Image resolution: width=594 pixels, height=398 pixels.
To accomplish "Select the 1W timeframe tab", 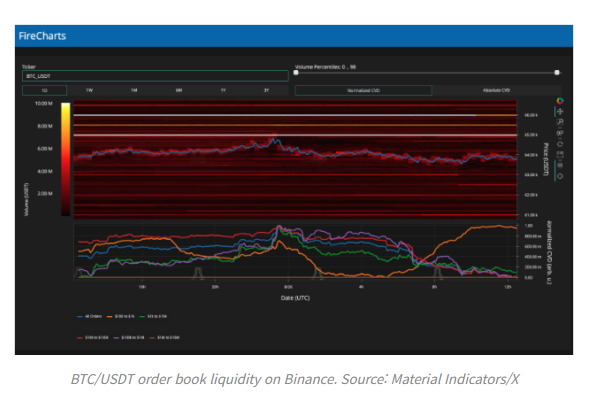I will point(89,91).
